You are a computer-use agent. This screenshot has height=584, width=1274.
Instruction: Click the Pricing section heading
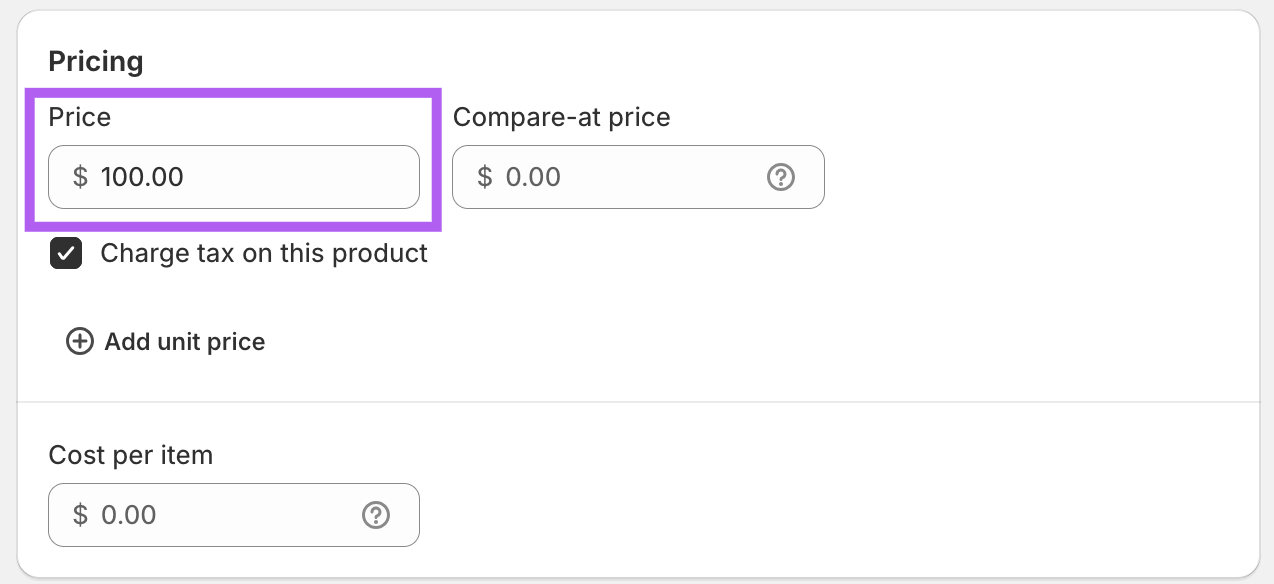pos(96,62)
